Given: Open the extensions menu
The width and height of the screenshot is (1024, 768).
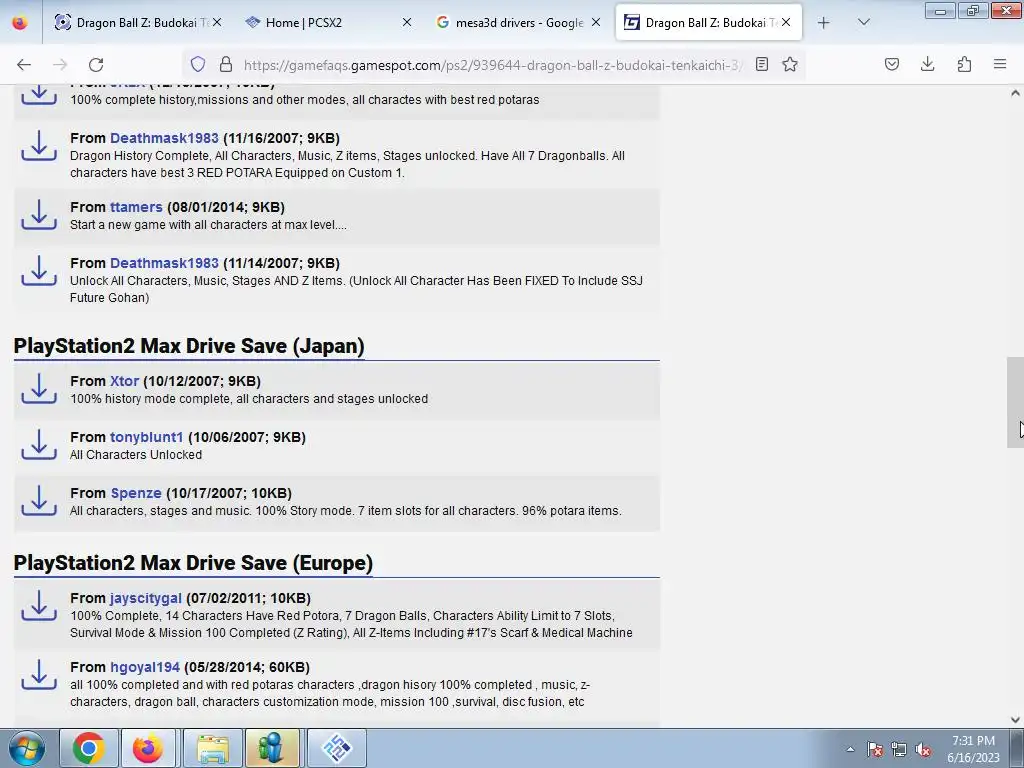Looking at the screenshot, I should [x=964, y=64].
